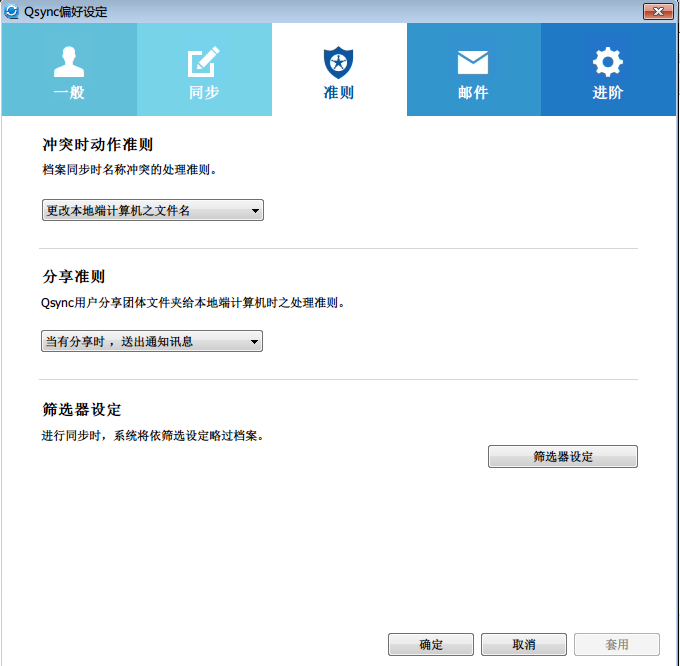The image size is (680, 666).
Task: Click the 进阶 tab label
Action: 608,92
